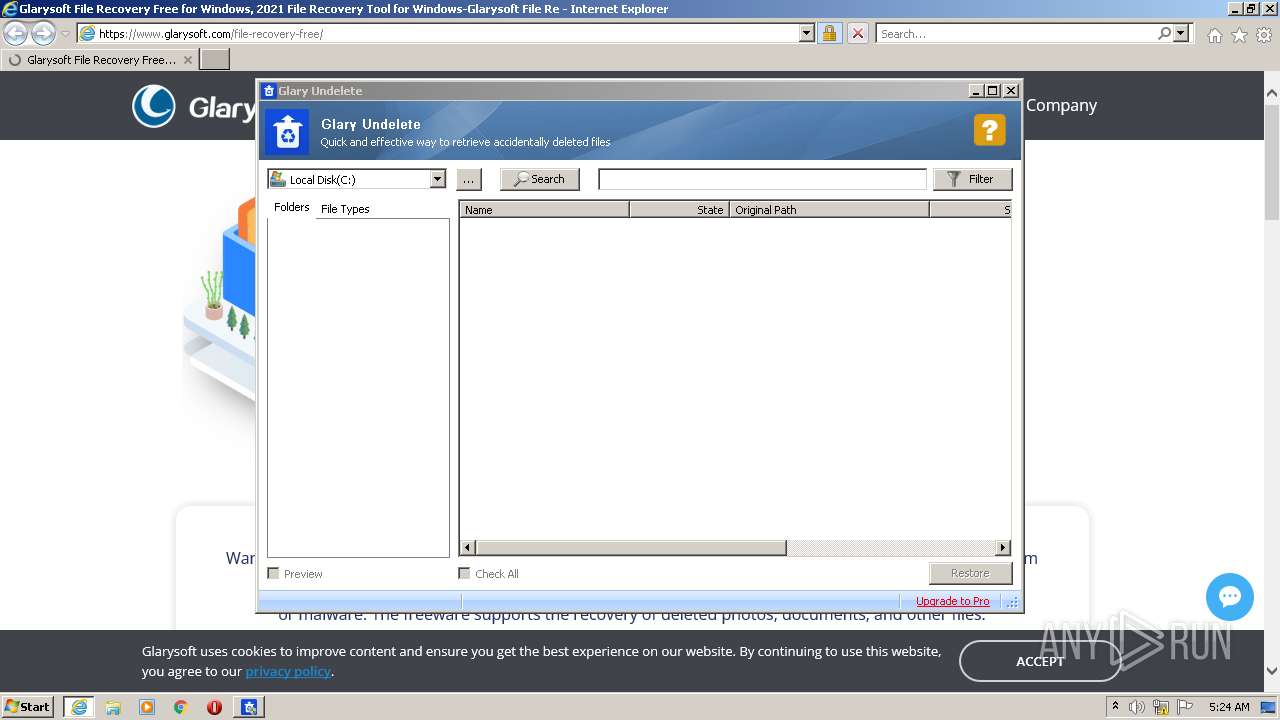Image resolution: width=1280 pixels, height=720 pixels.
Task: Click the IE Search box
Action: (x=1016, y=33)
